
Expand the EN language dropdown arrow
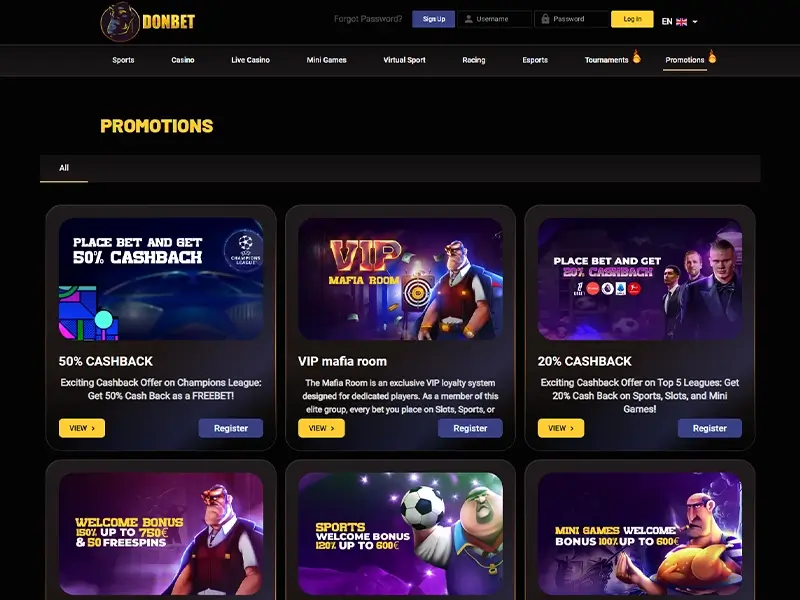(x=694, y=22)
